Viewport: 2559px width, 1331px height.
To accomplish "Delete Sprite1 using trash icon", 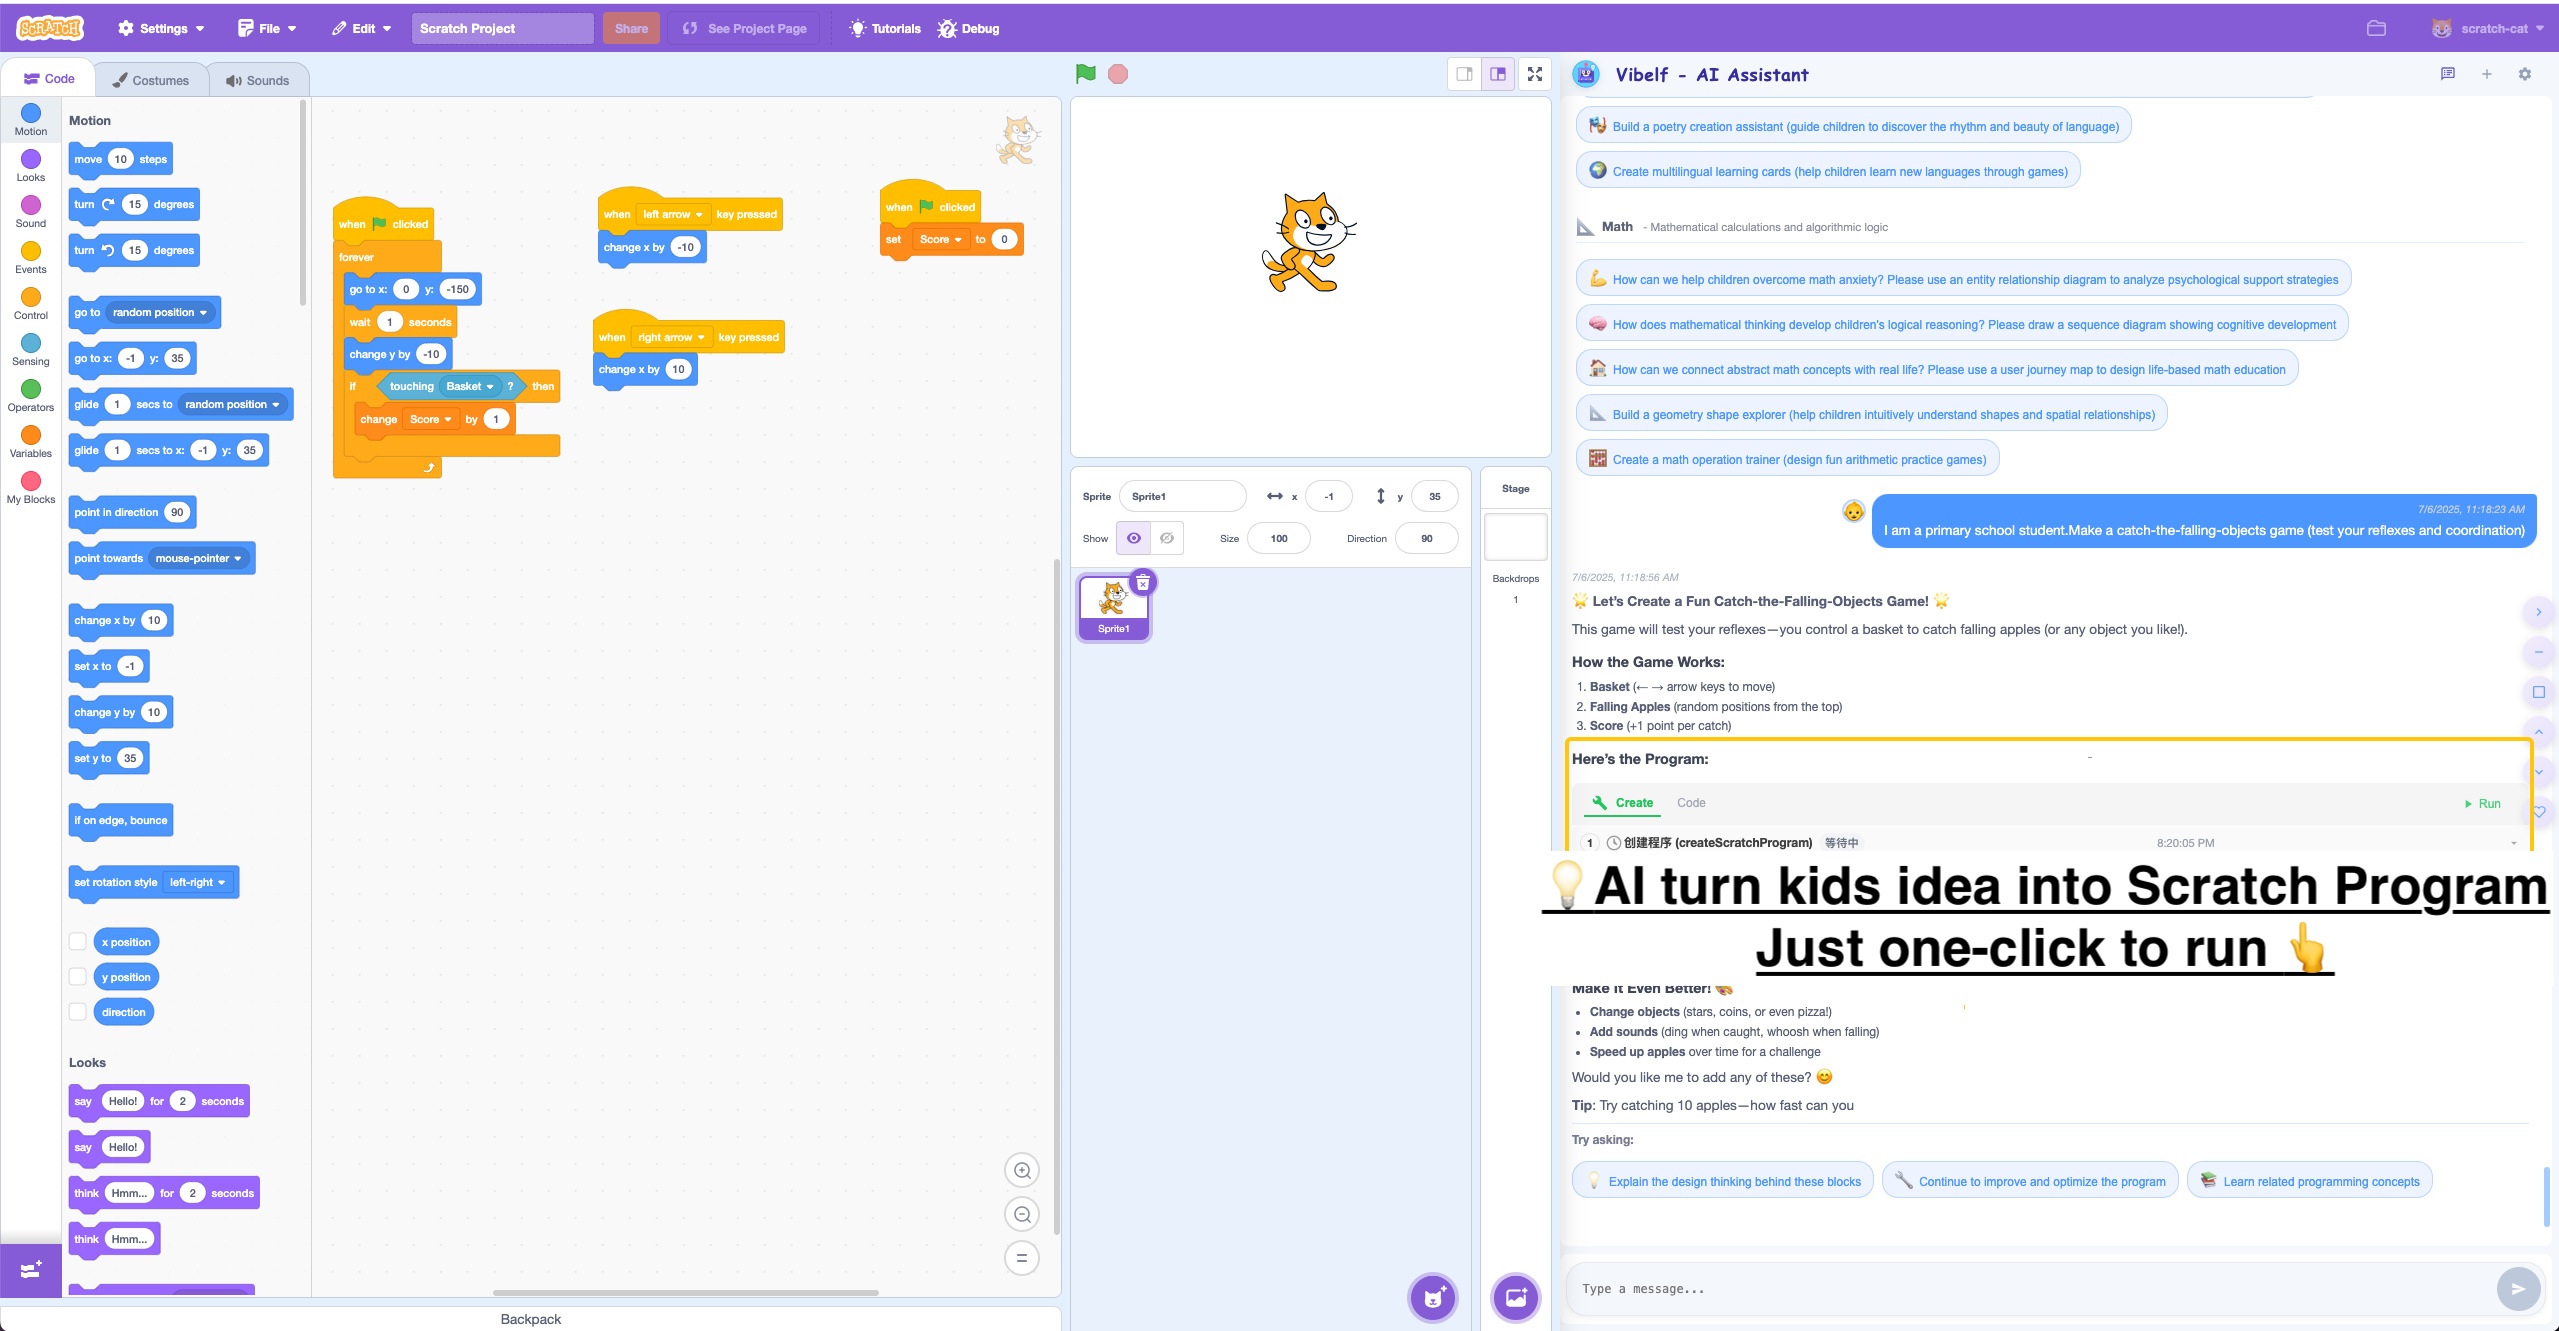I will point(1142,582).
